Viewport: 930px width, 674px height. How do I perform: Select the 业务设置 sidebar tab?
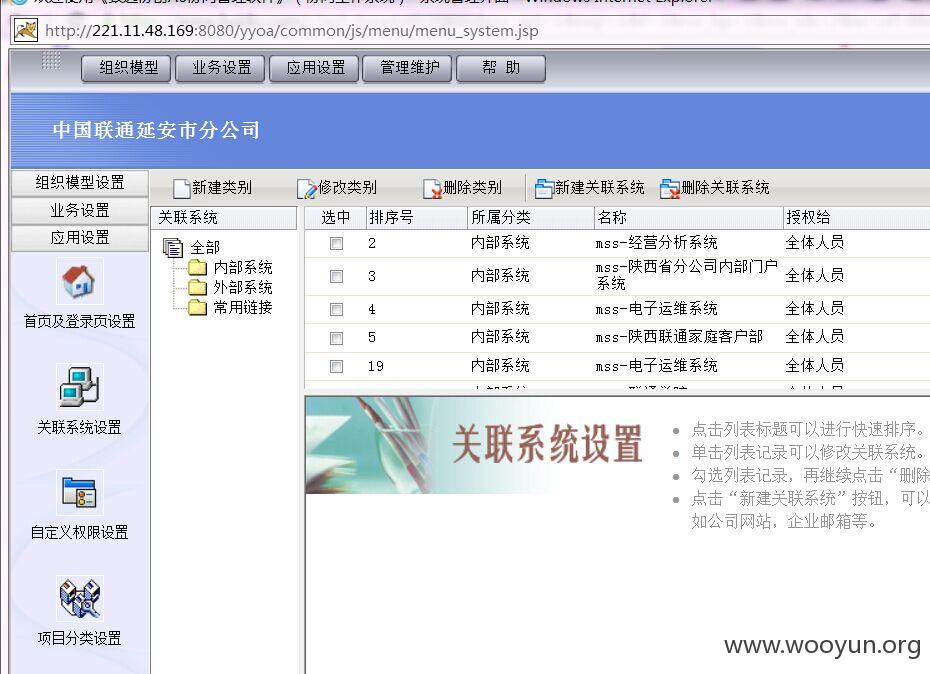pos(79,210)
